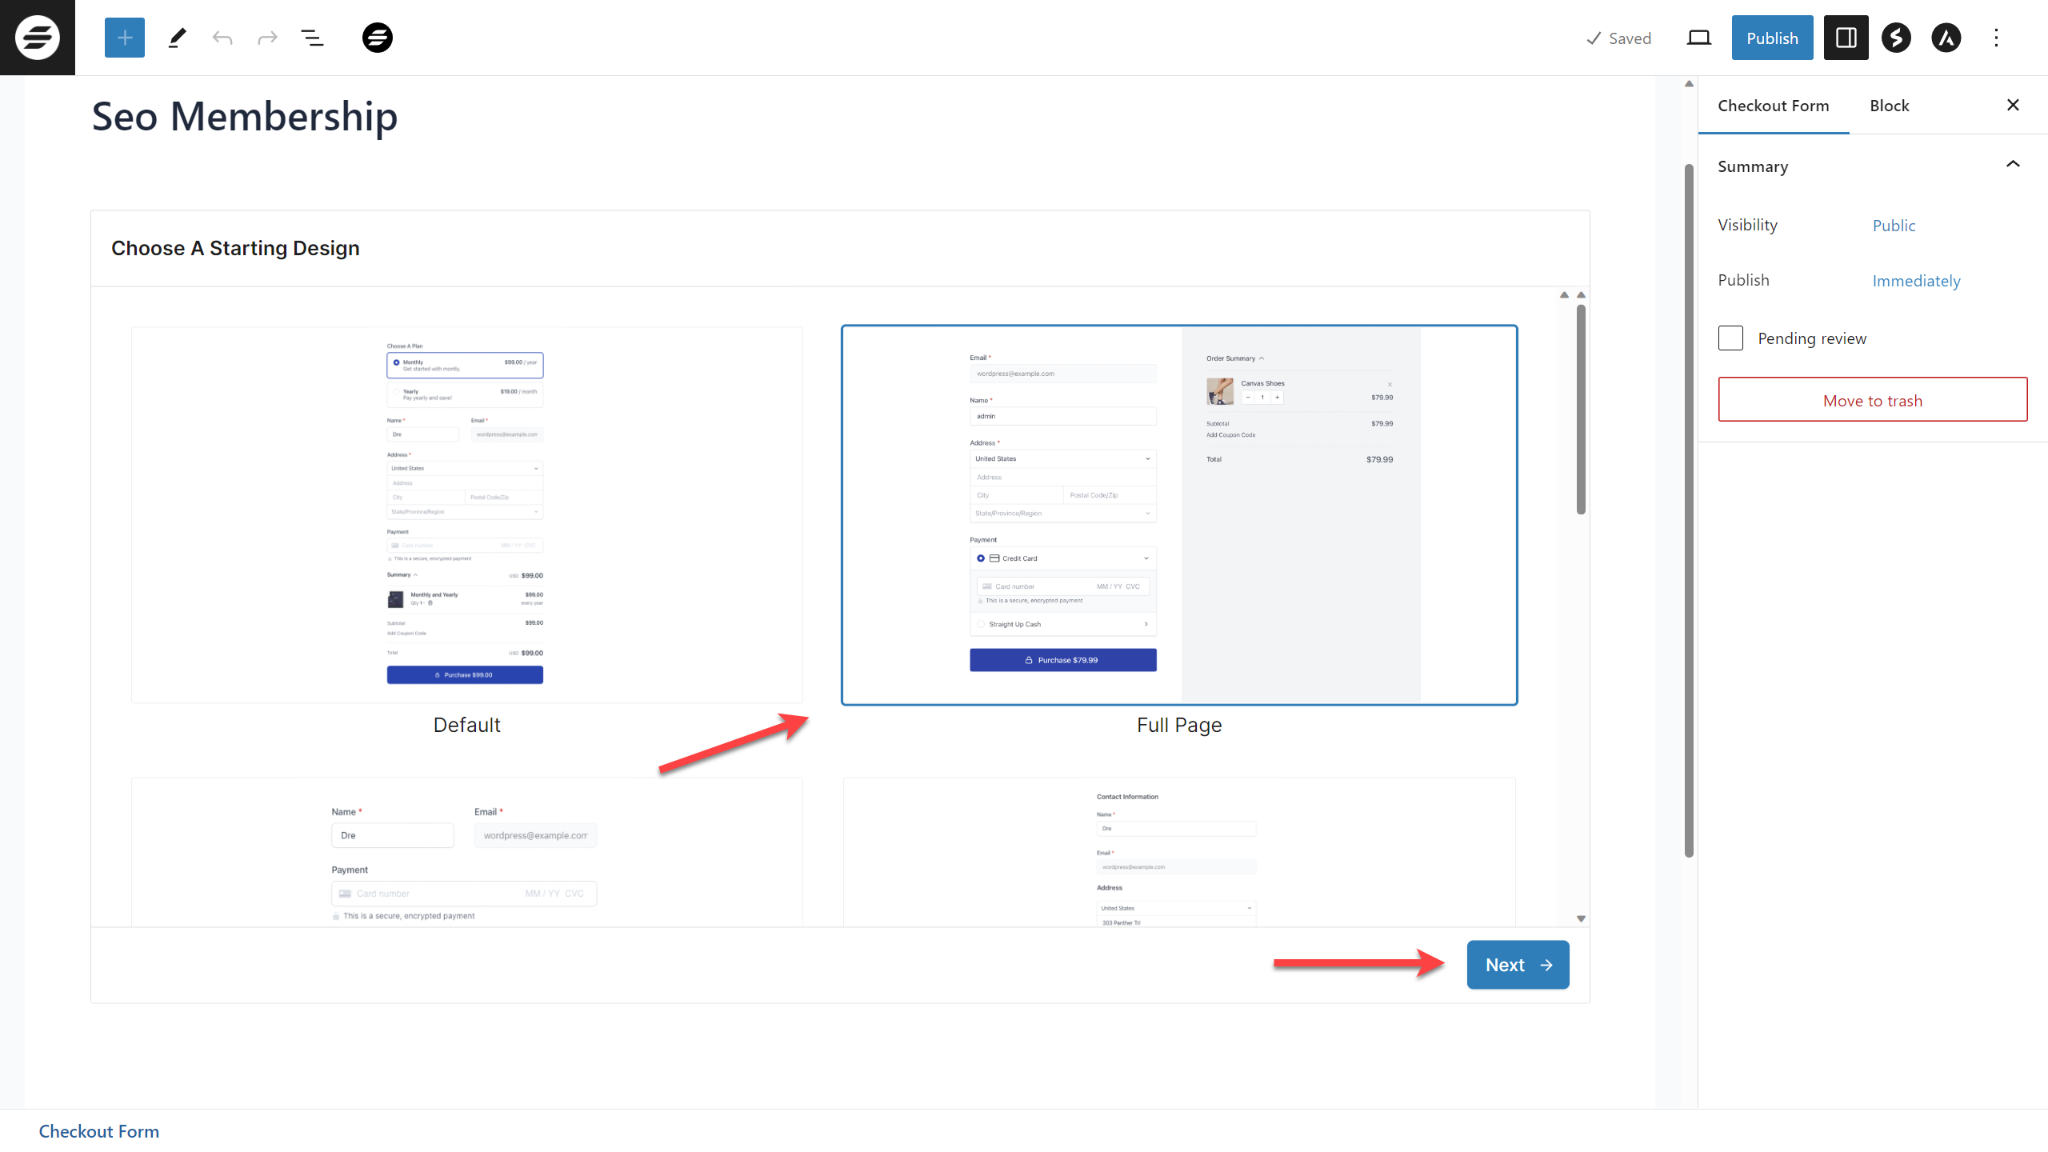The width and height of the screenshot is (2048, 1152).
Task: Open the more options three-dot menu
Action: tap(1996, 37)
